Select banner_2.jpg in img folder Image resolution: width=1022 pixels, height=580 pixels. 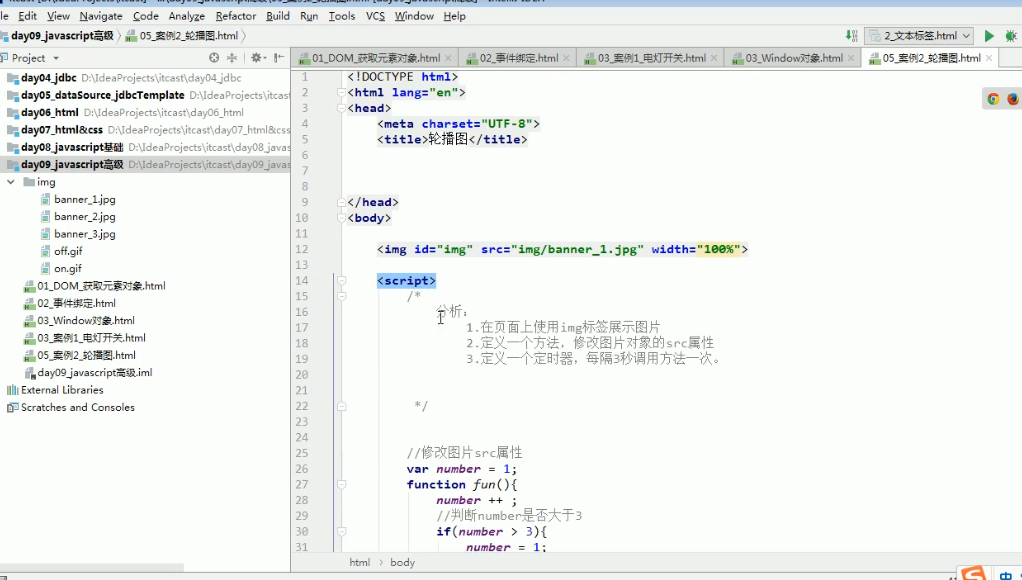(x=84, y=216)
